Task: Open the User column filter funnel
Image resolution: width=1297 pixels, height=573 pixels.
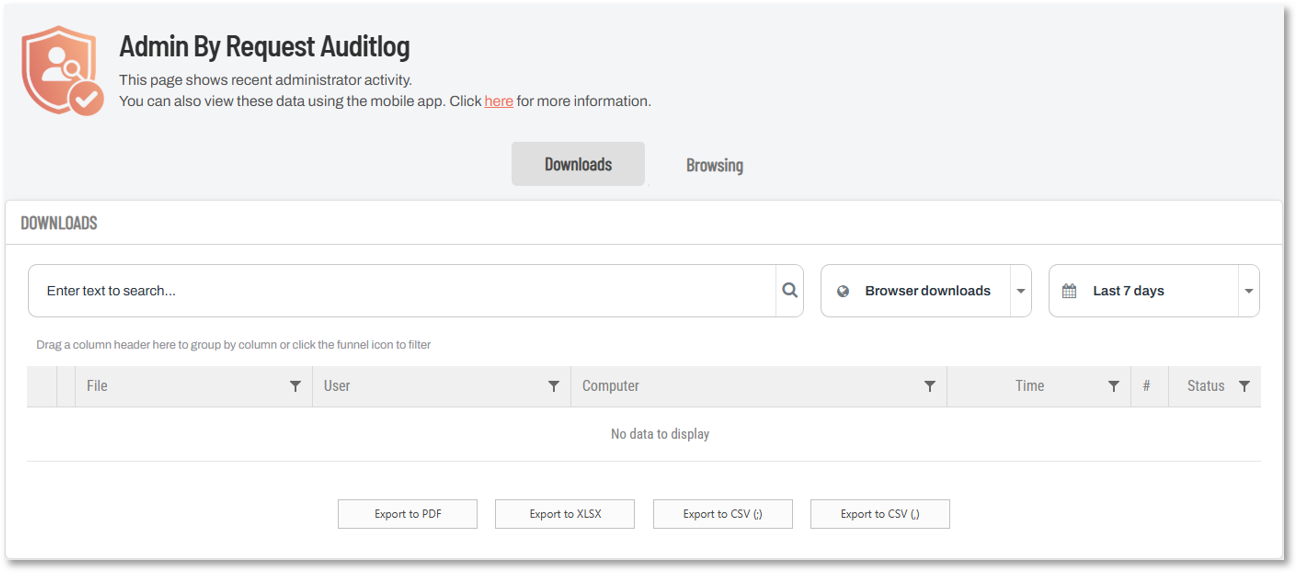Action: [x=553, y=386]
